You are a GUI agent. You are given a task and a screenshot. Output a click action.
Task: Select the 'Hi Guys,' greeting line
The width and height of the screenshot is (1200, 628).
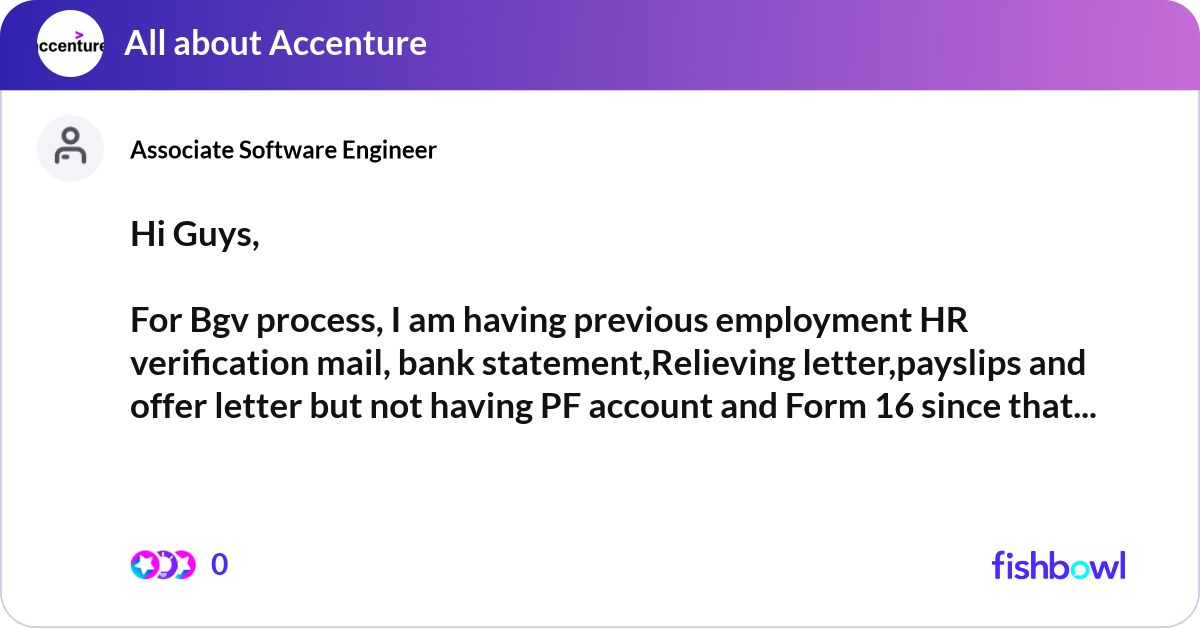coord(194,235)
